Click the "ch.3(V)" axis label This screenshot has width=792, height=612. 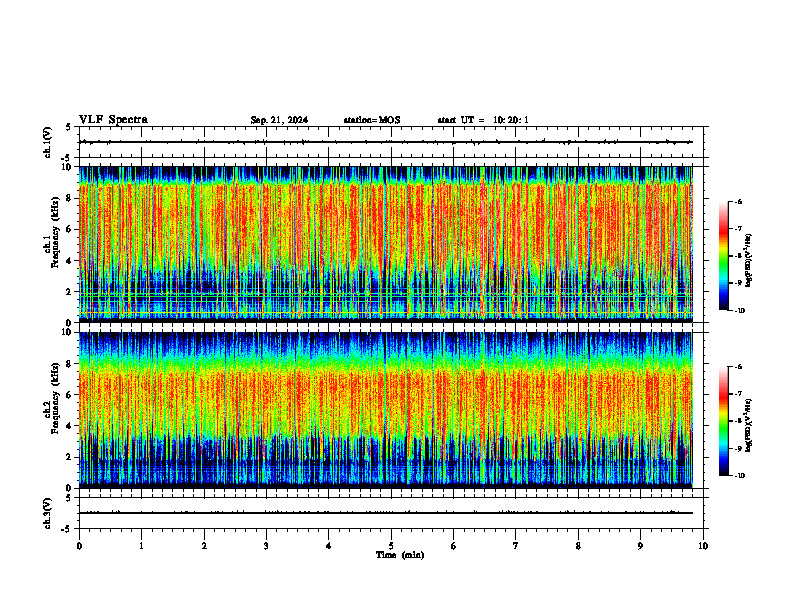[47, 513]
